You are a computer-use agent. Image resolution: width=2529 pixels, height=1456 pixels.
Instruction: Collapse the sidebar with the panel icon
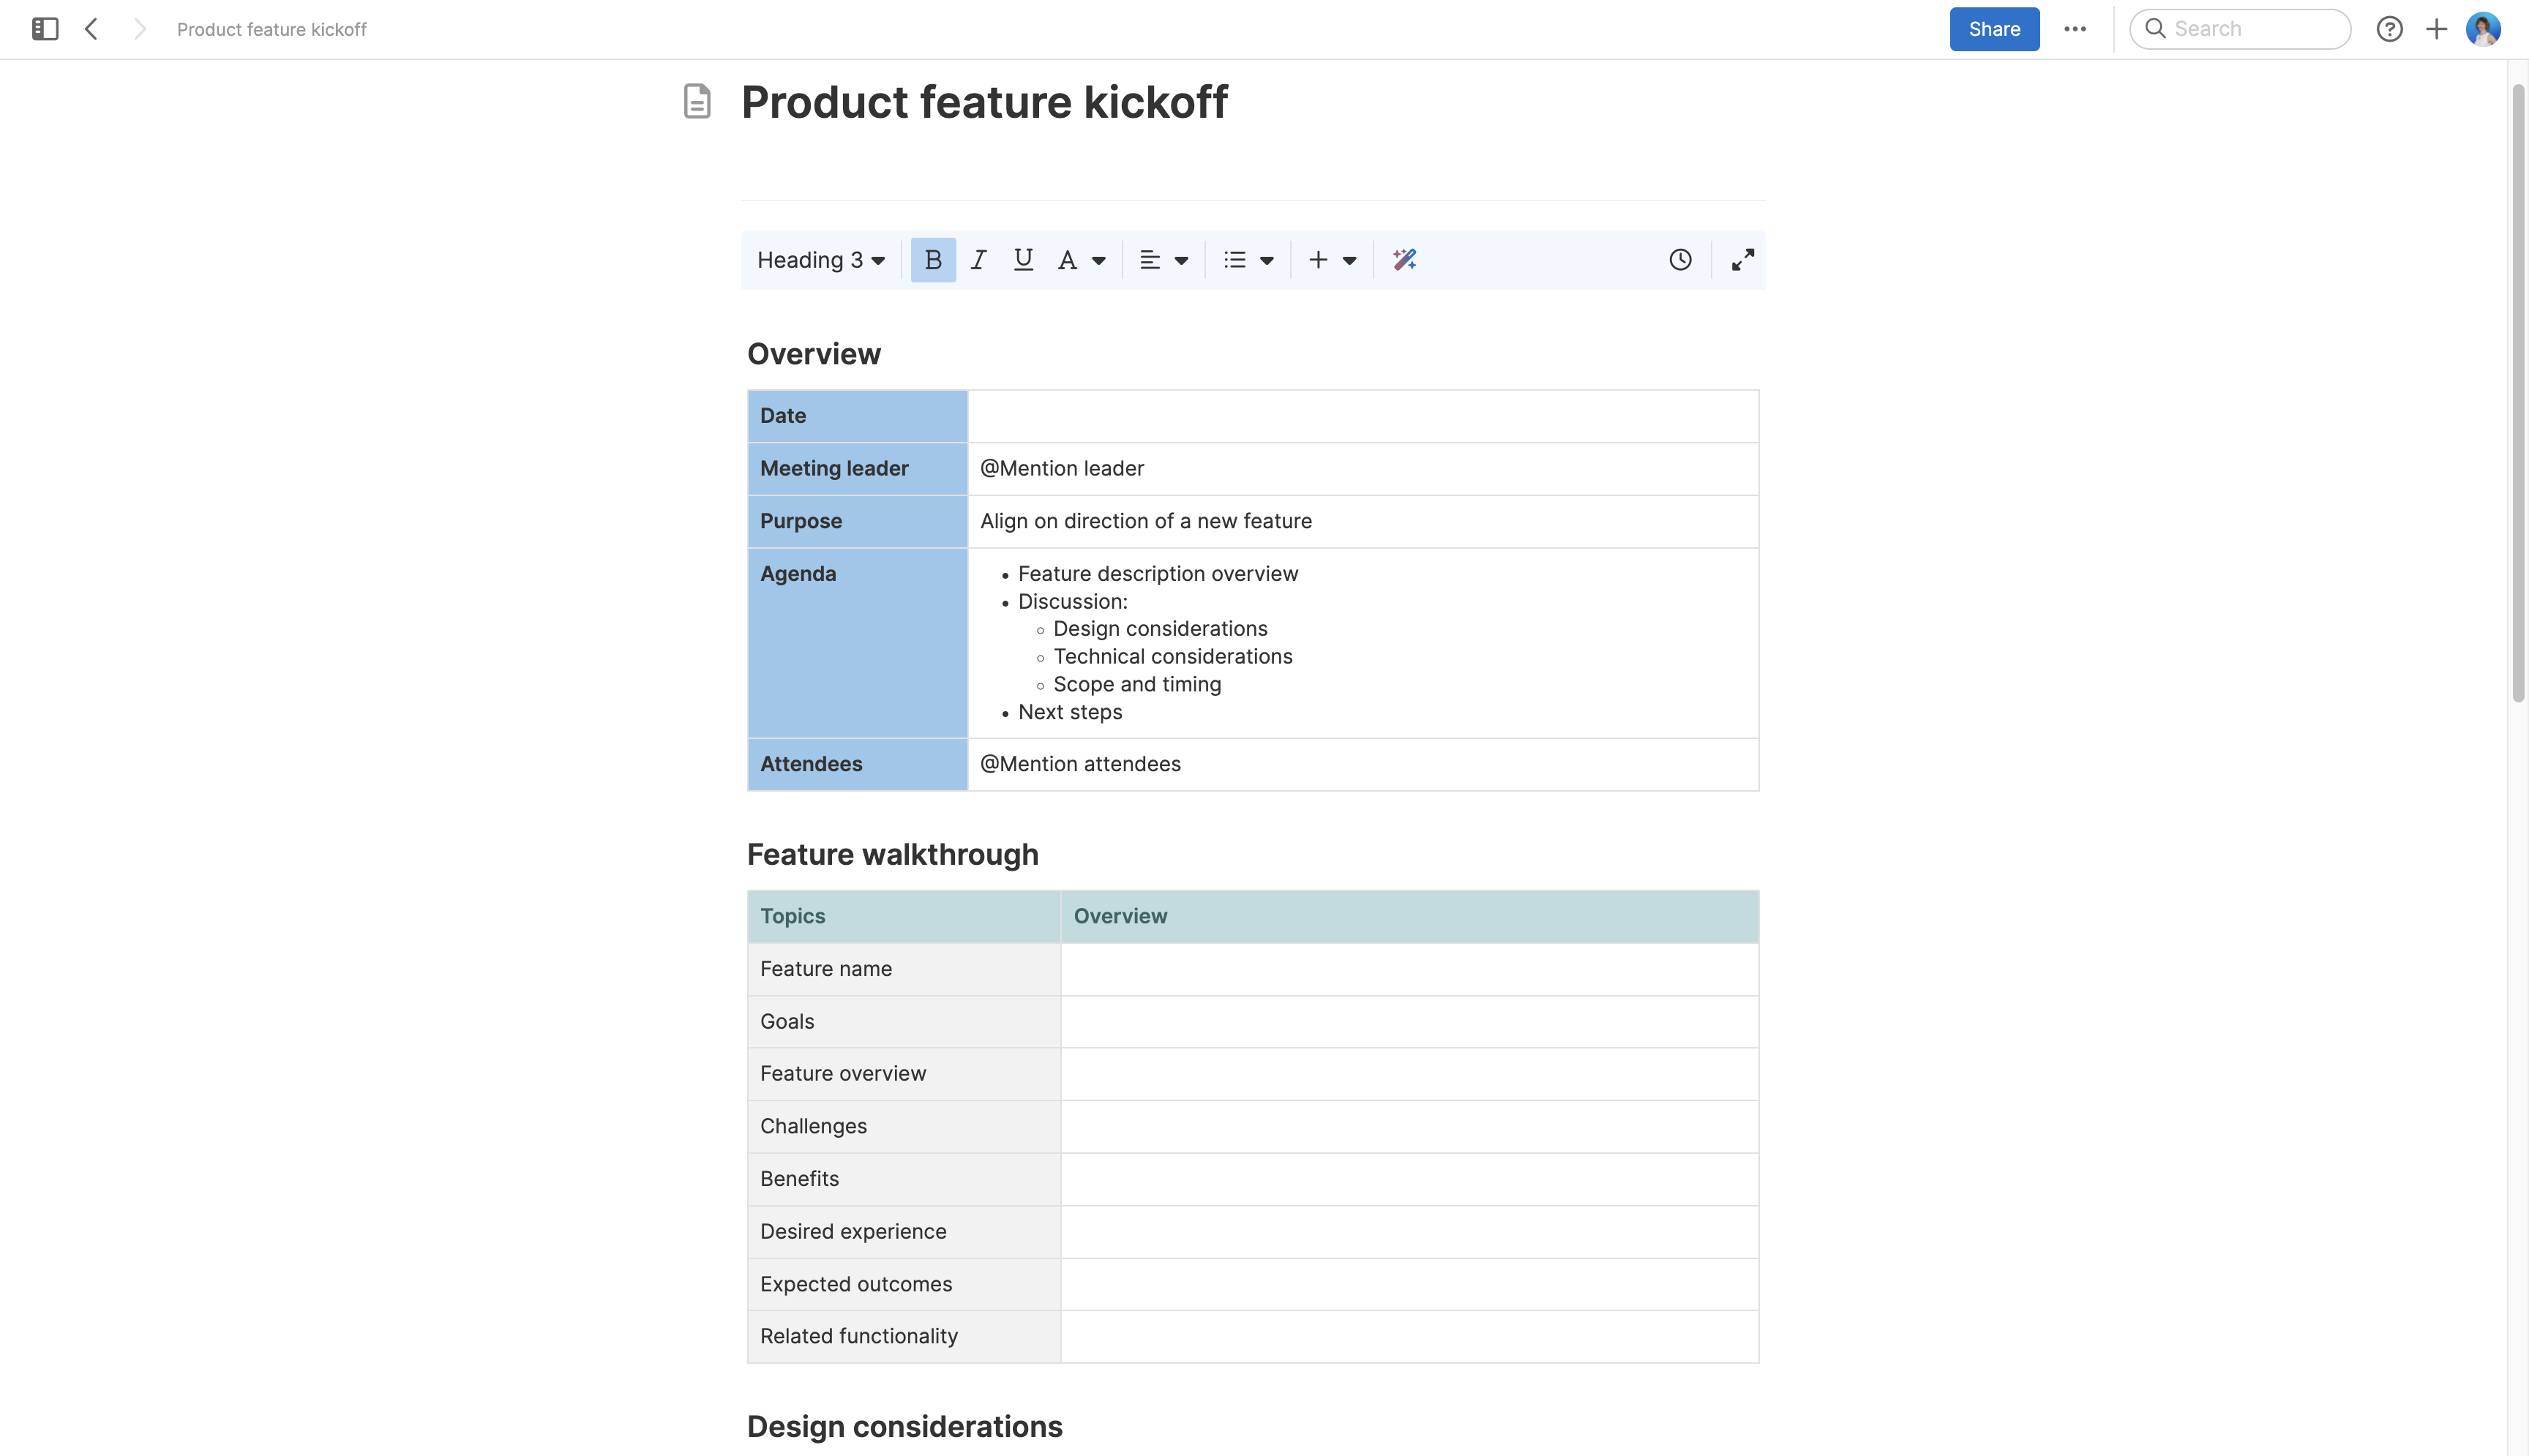coord(43,29)
